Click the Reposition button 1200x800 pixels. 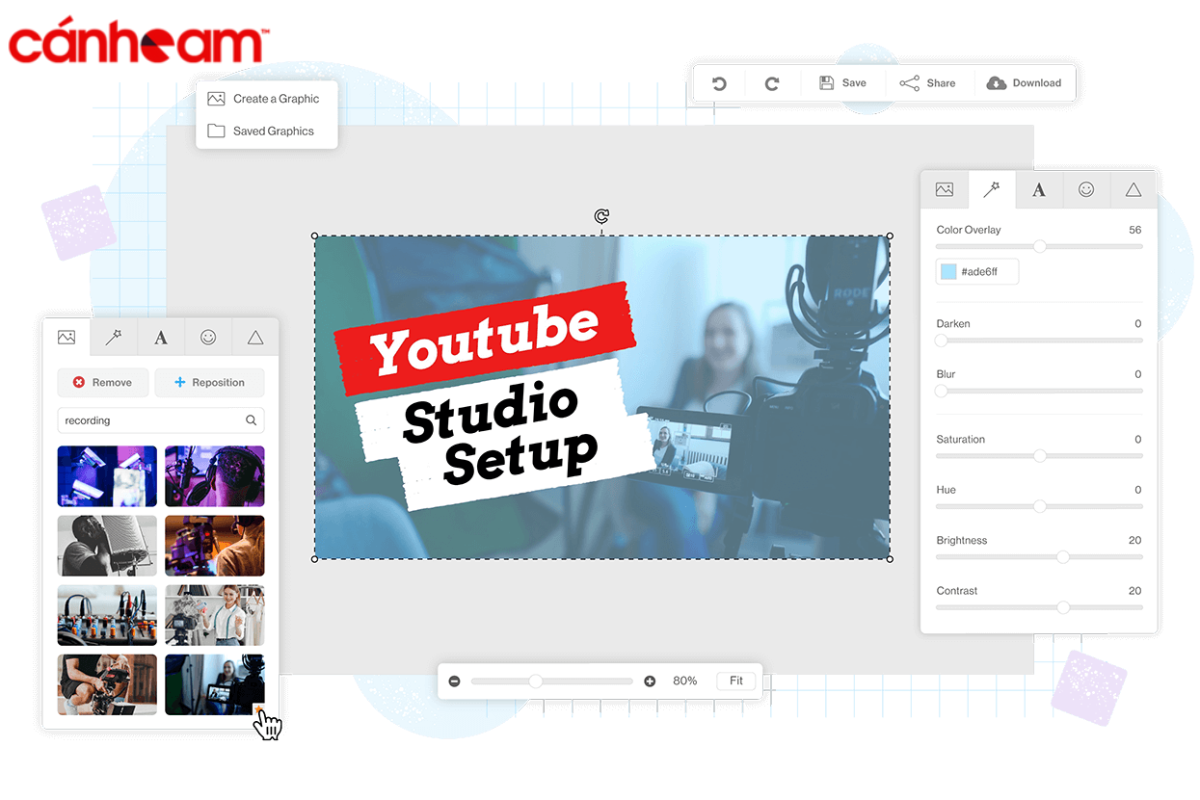click(209, 382)
